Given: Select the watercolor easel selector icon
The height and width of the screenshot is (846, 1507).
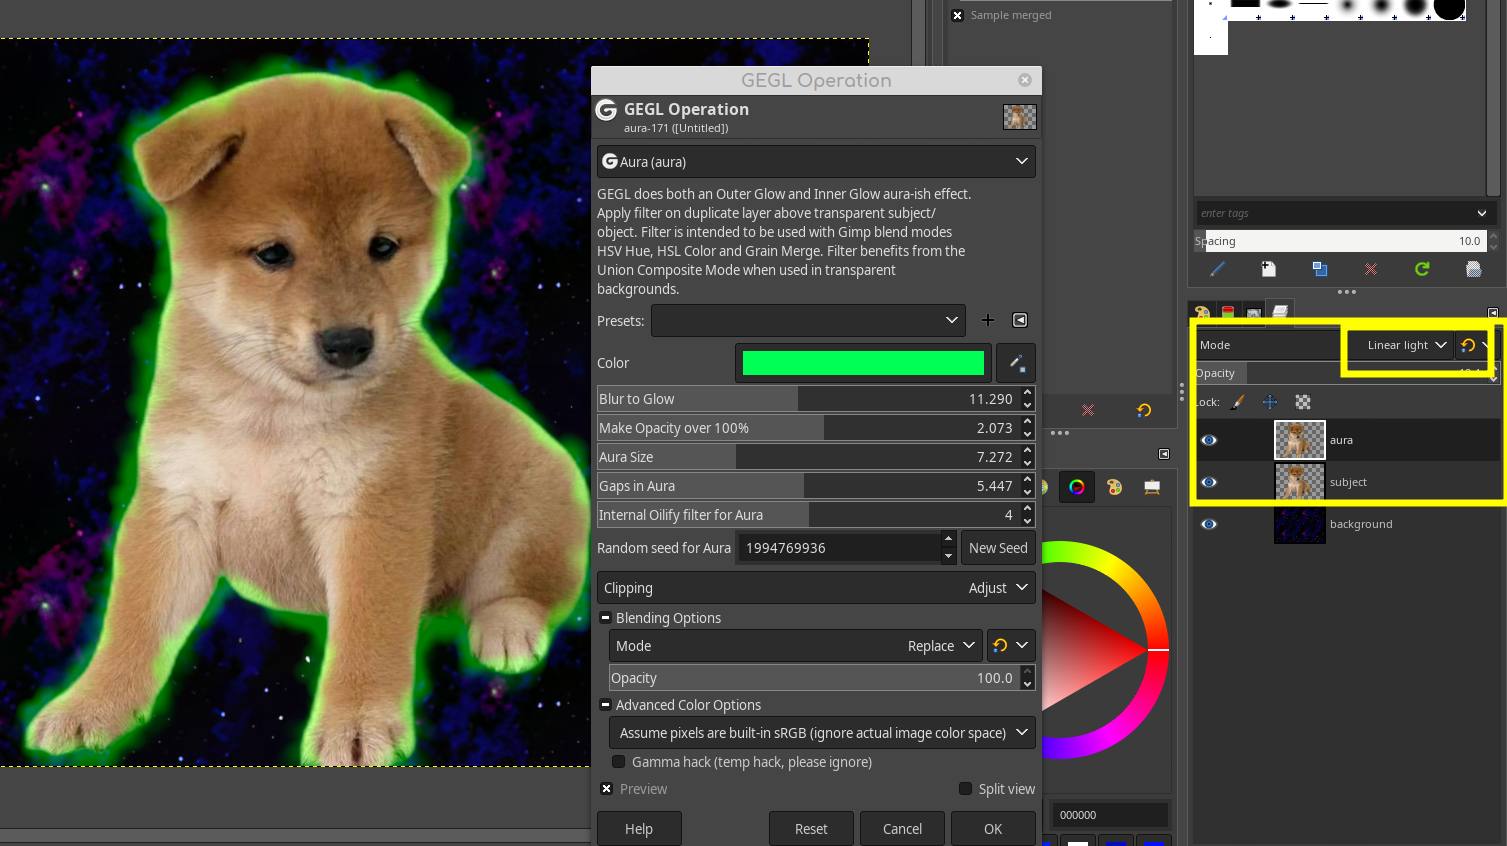Looking at the screenshot, I should click(1152, 487).
